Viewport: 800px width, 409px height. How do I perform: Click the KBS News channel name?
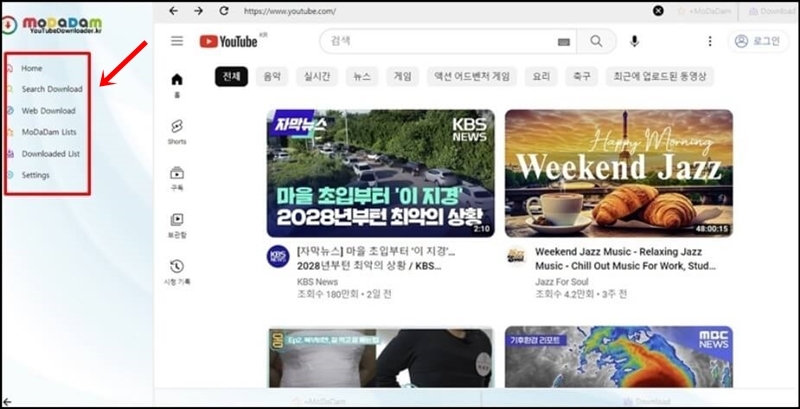click(x=317, y=282)
